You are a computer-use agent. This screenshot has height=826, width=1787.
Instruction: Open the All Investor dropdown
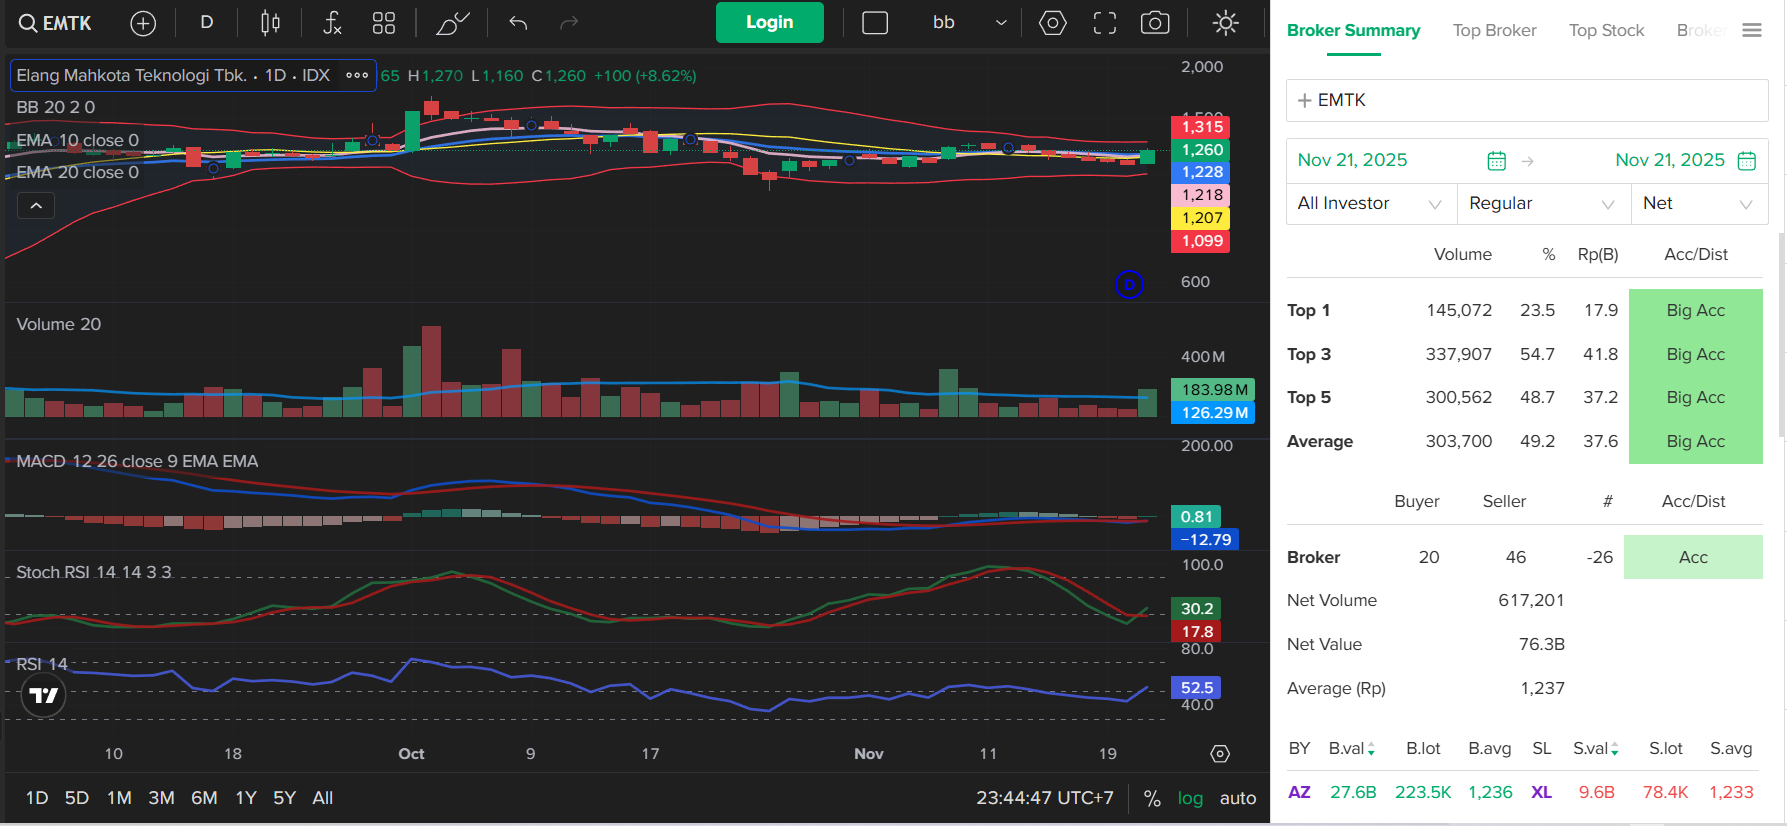tap(1370, 204)
